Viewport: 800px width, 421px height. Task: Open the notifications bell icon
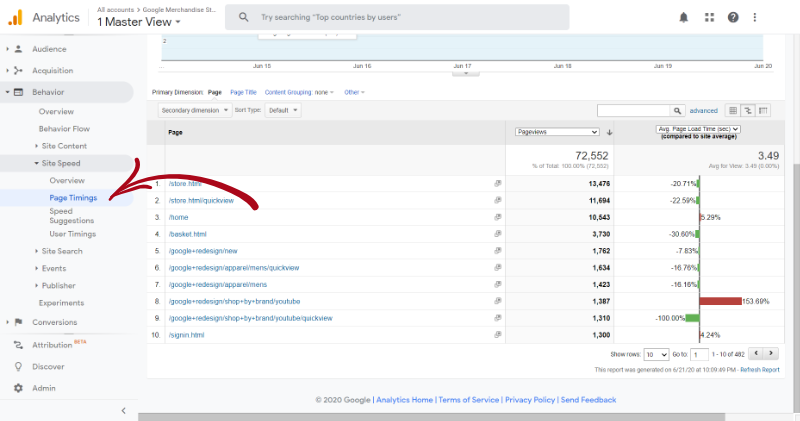pos(683,17)
